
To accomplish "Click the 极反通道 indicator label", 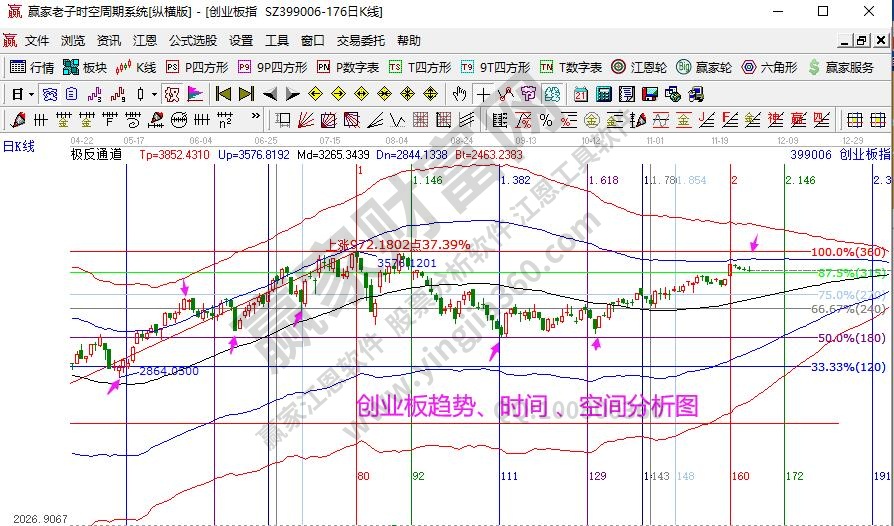I will [x=96, y=155].
